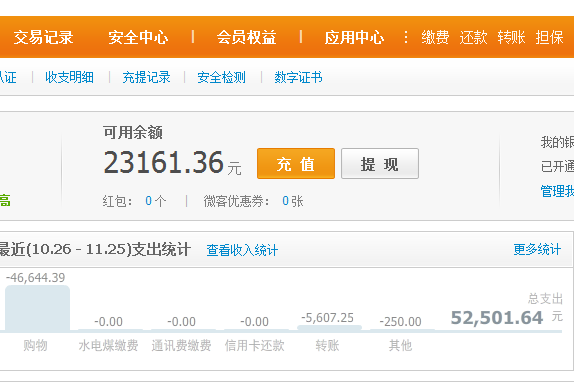Click the balance amount 23161.36
The width and height of the screenshot is (574, 382).
coord(164,162)
